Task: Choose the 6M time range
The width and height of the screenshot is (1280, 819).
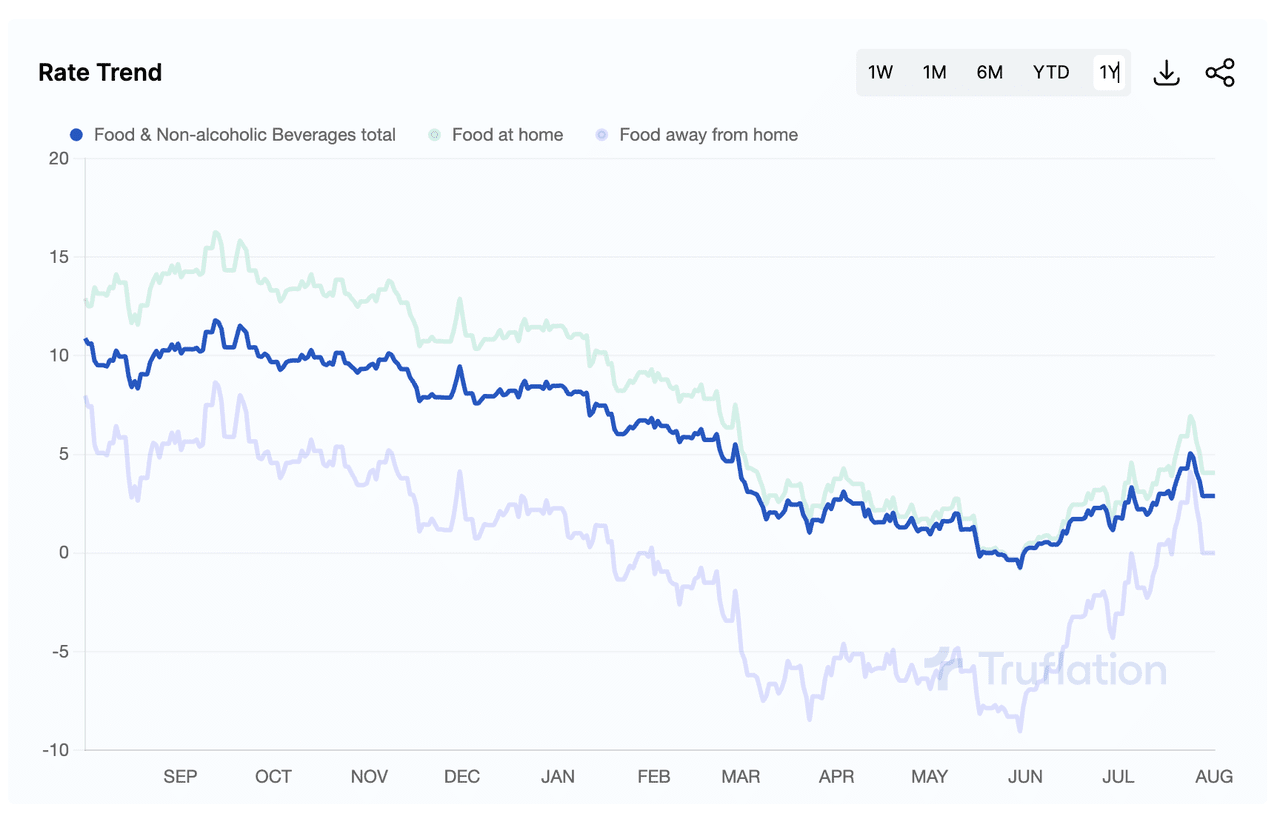Action: (x=989, y=72)
